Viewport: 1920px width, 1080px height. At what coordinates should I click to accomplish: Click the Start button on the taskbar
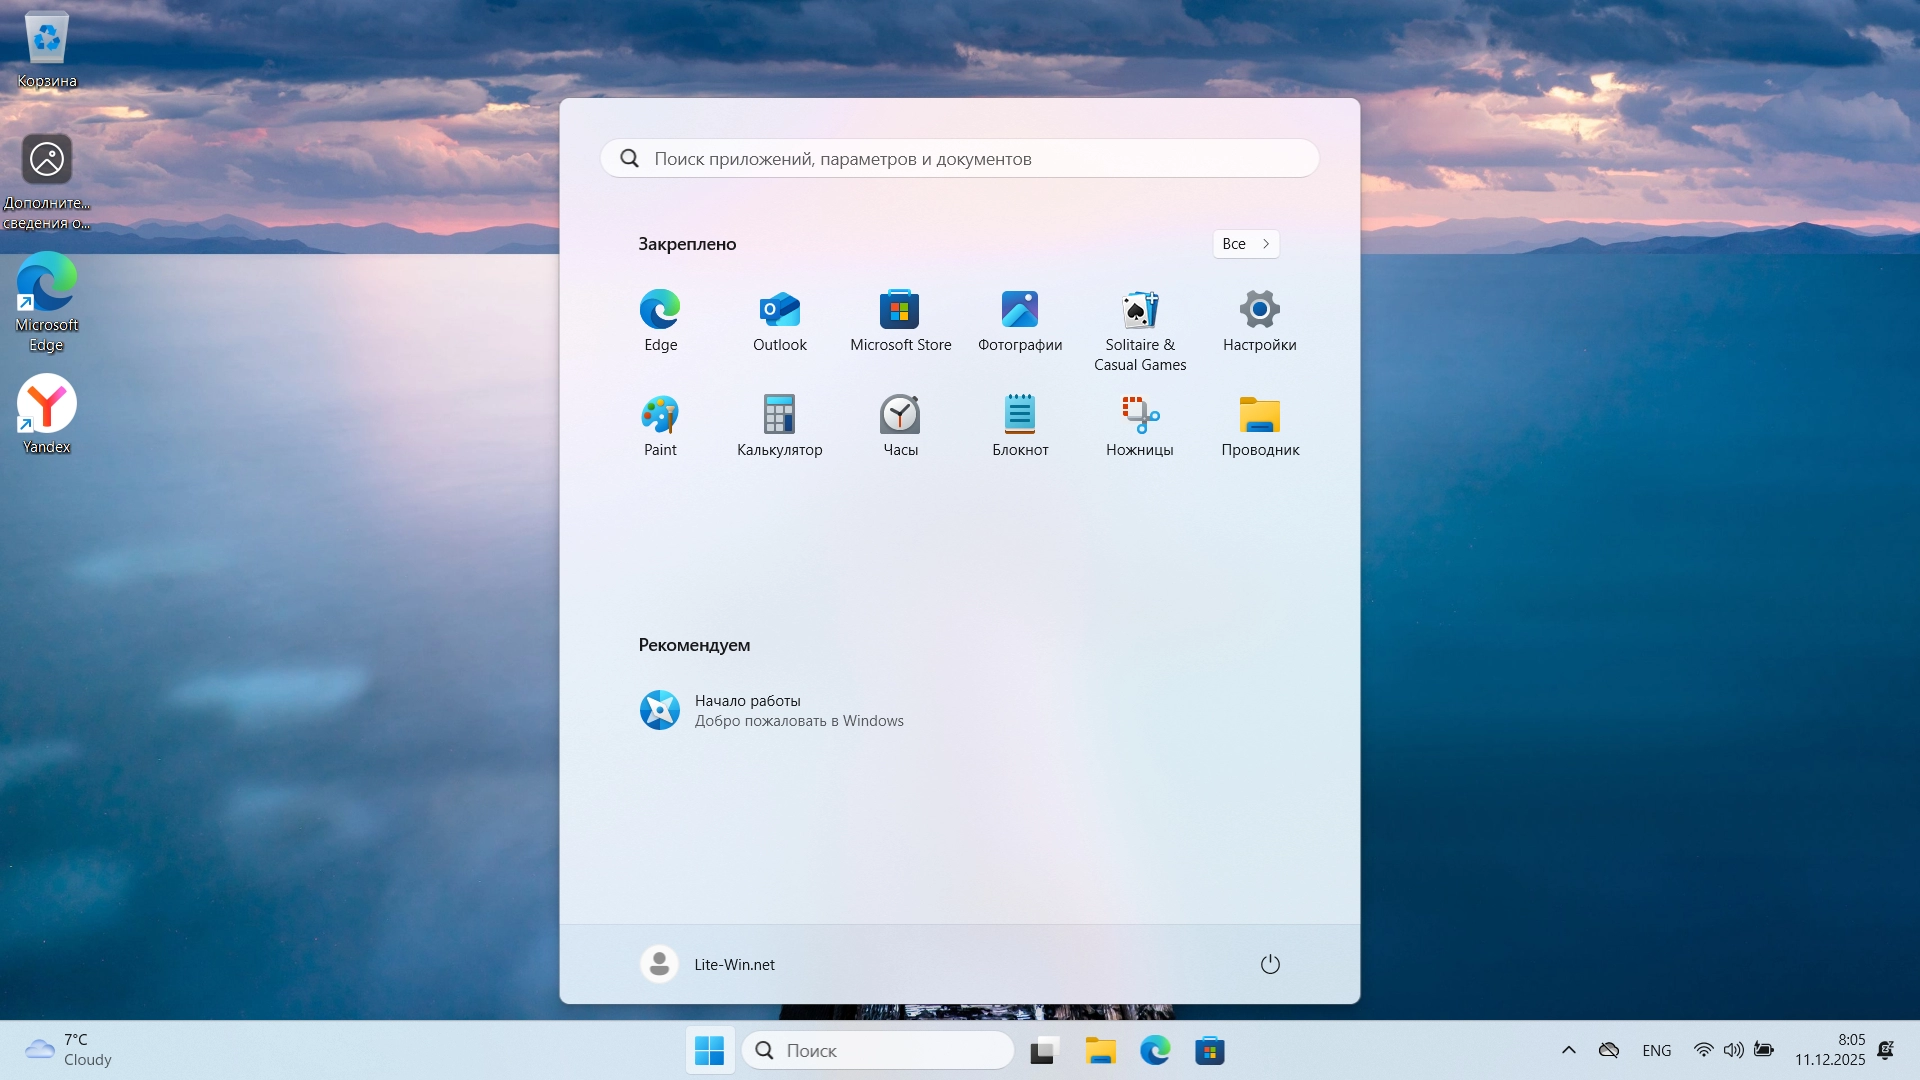coord(709,1050)
